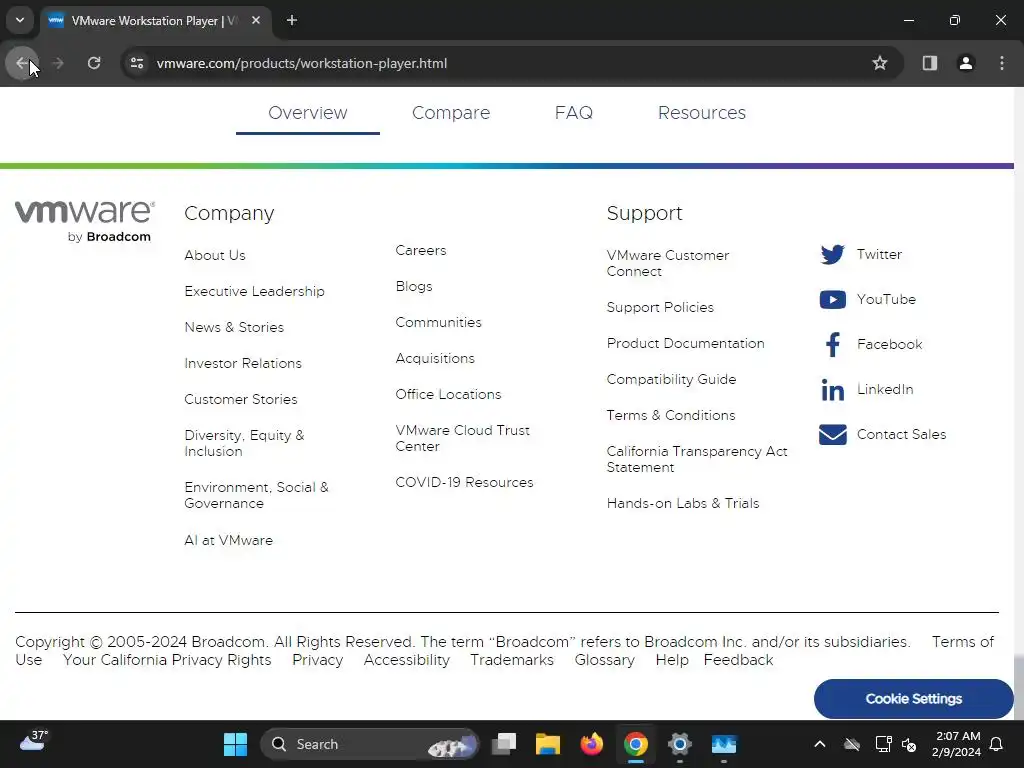Open the Feedback footer link
Image resolution: width=1024 pixels, height=768 pixels.
coord(738,660)
